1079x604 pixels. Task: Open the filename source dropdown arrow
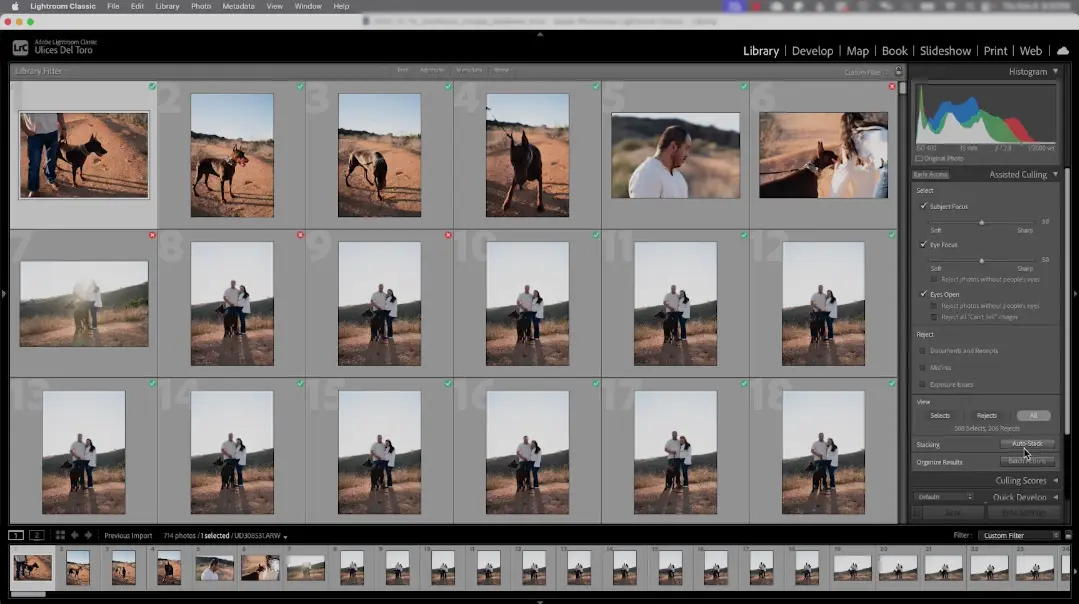[x=285, y=537]
